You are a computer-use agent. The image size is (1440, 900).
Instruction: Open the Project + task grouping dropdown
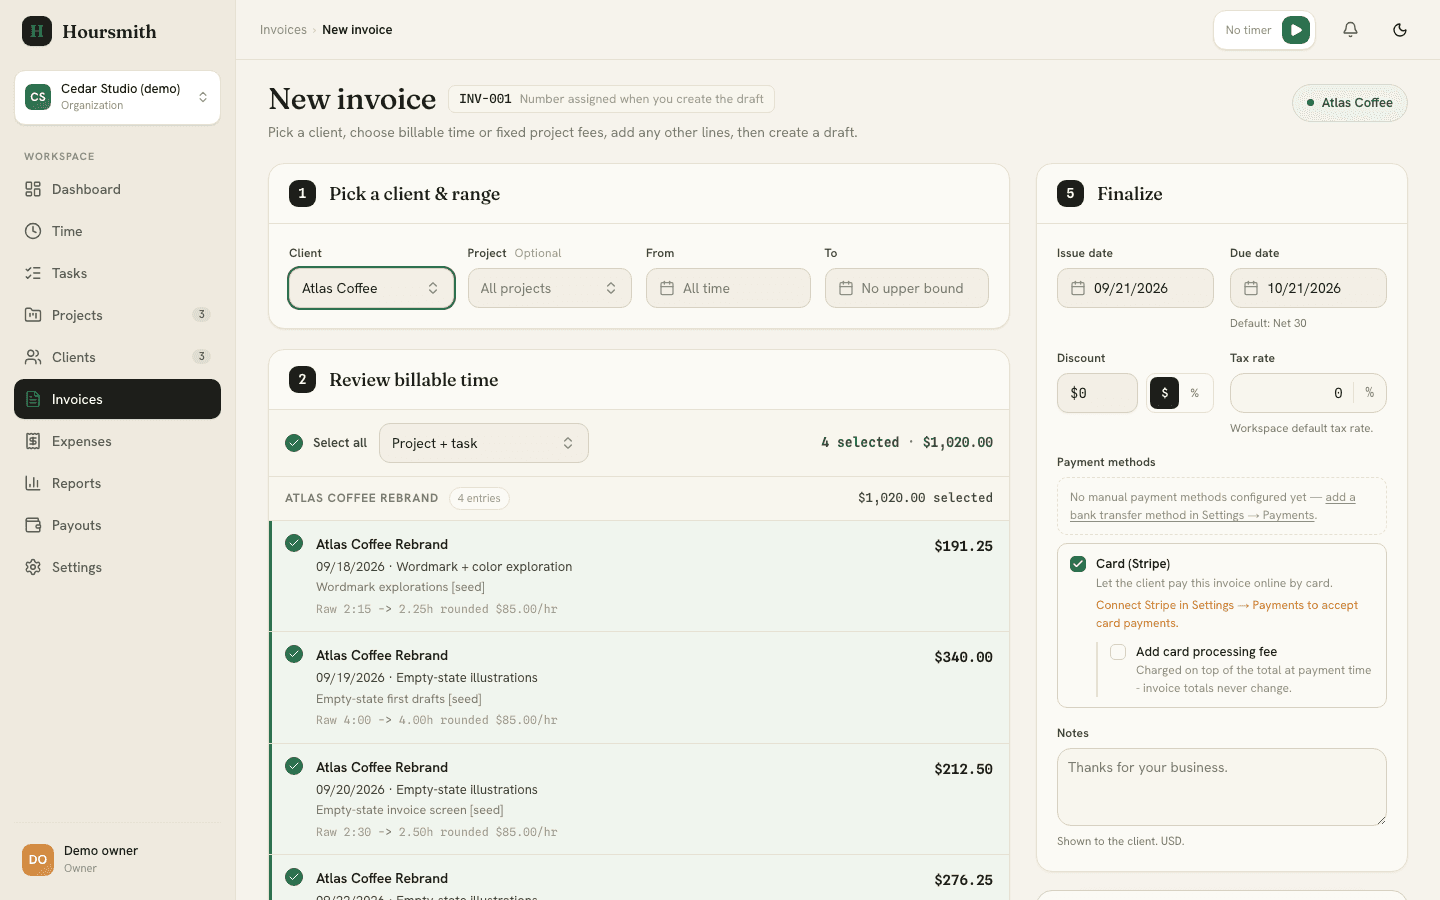coord(484,443)
